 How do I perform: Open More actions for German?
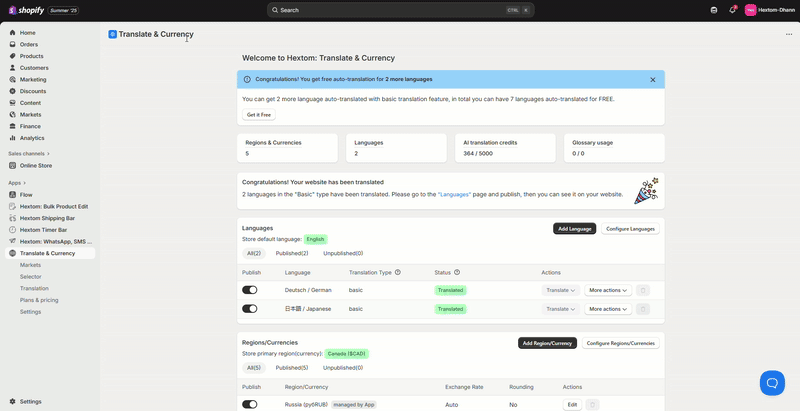pos(608,290)
